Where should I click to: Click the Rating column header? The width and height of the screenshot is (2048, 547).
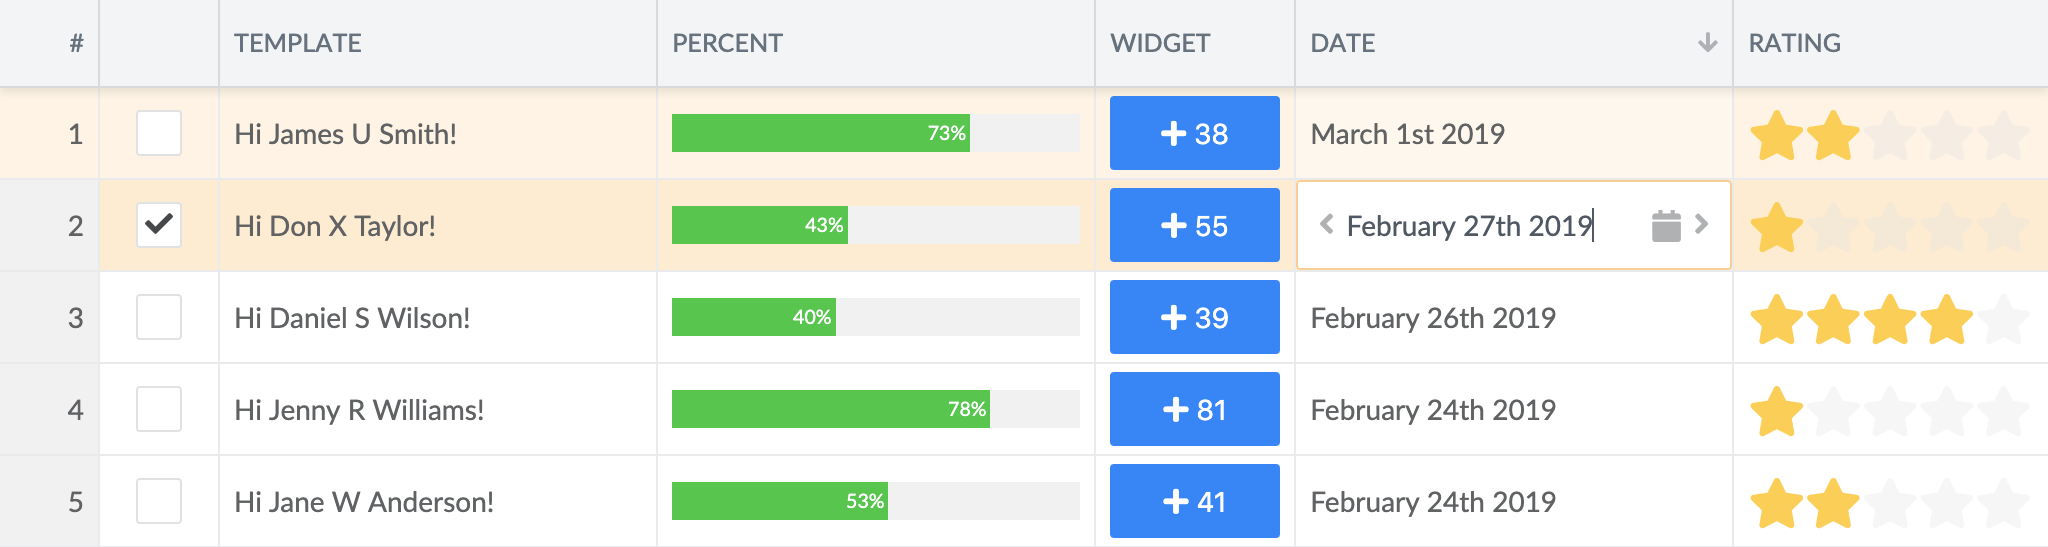pos(1794,43)
